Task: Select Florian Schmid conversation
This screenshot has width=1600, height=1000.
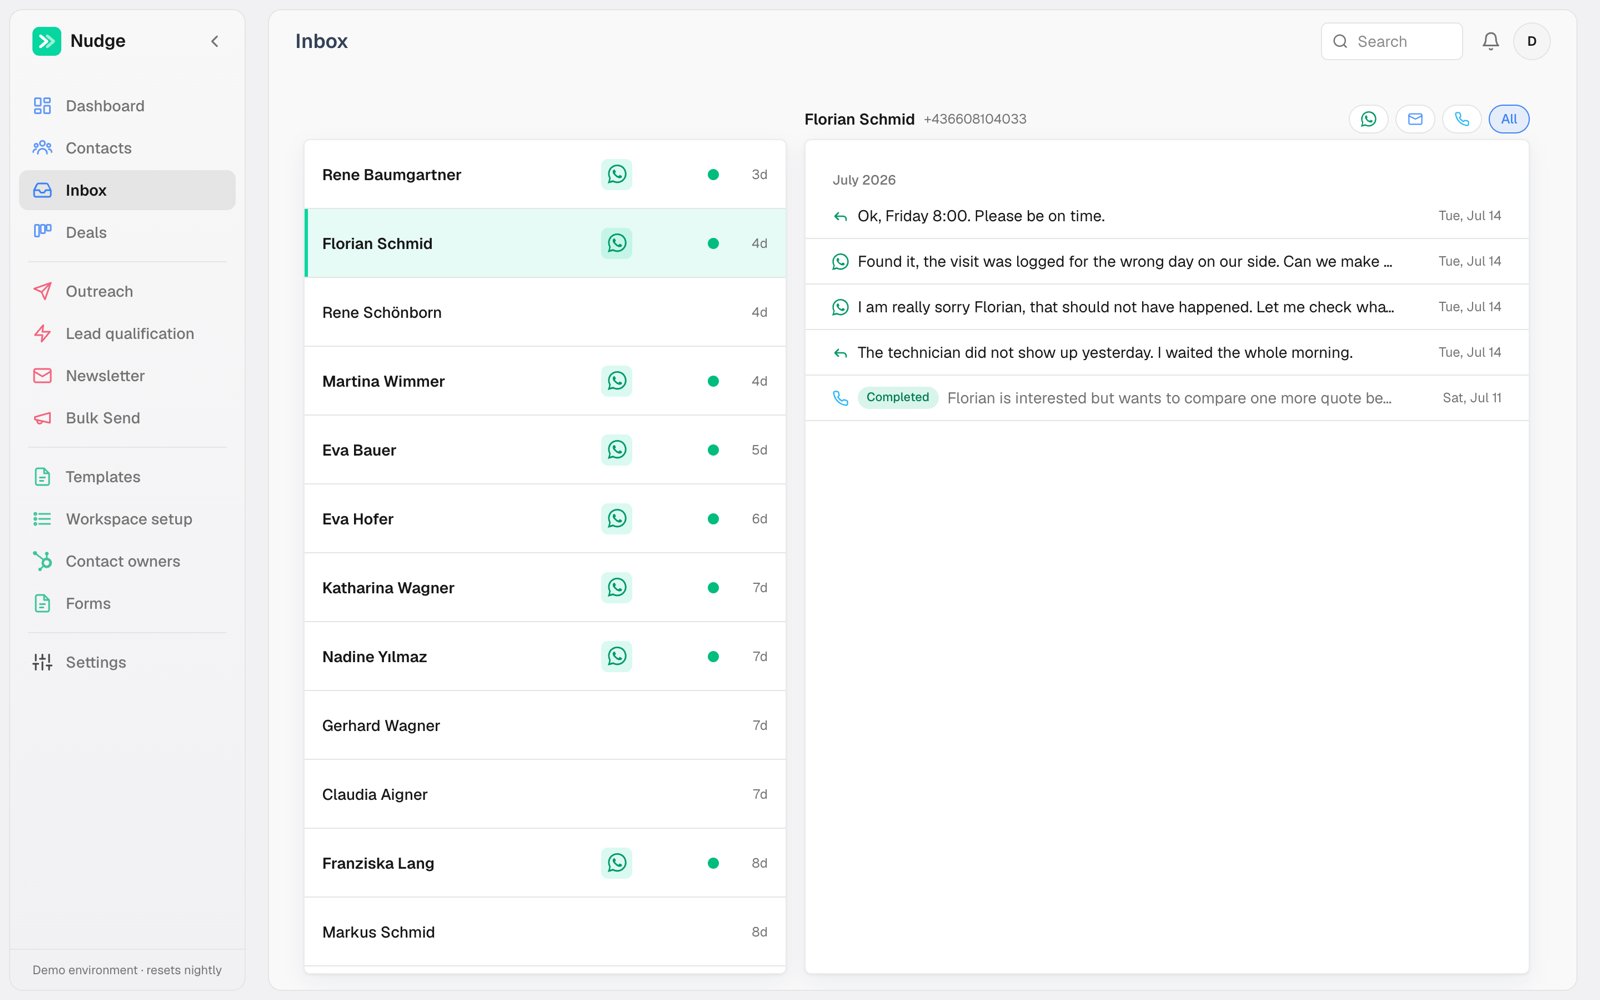Action: click(x=545, y=243)
